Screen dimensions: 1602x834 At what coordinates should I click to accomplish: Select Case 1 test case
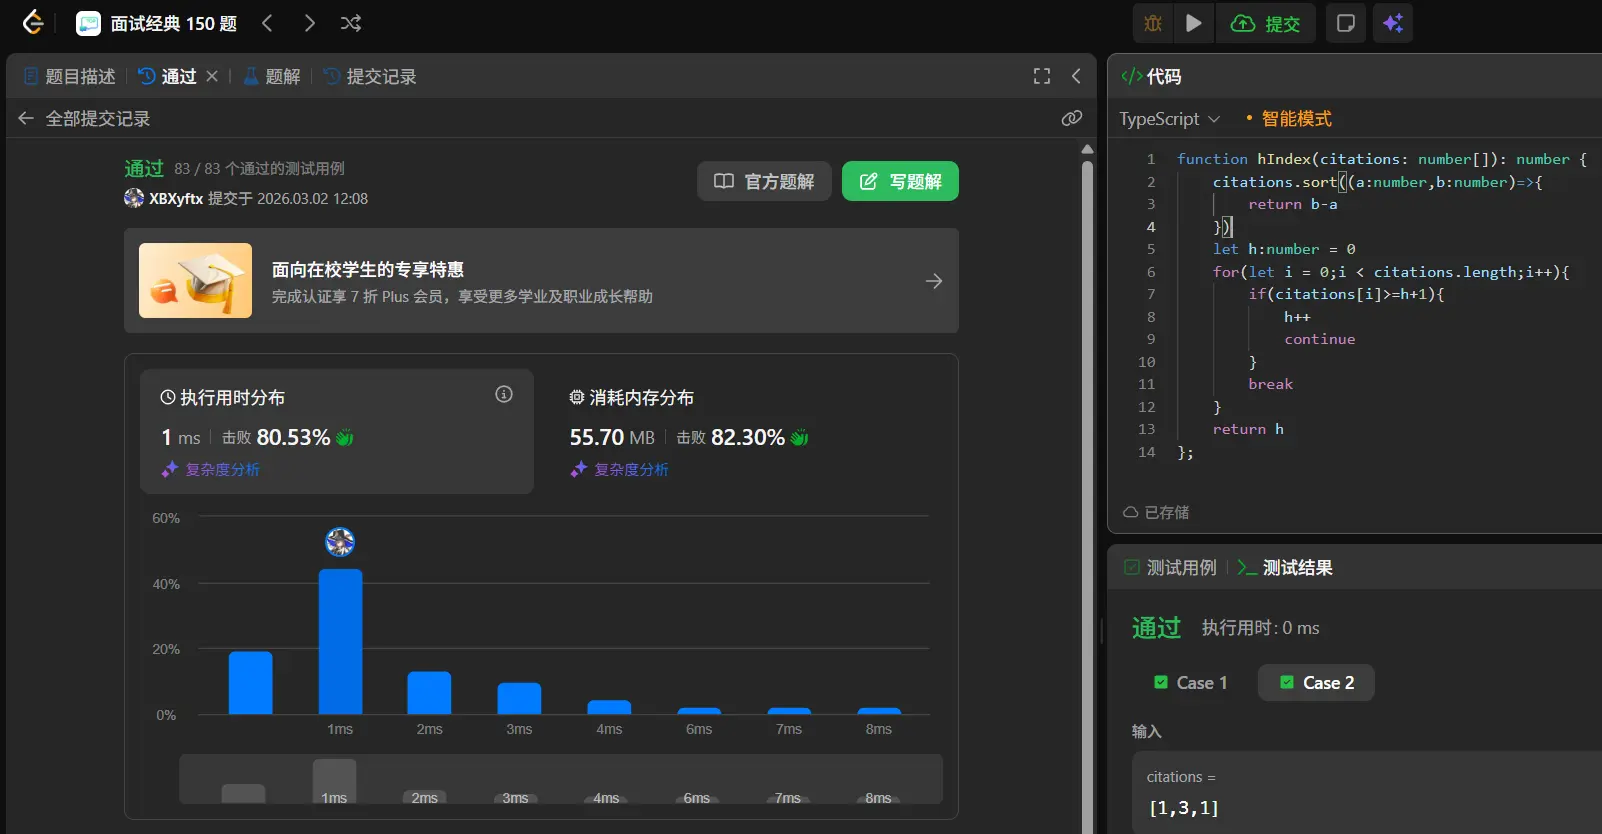pyautogui.click(x=1190, y=683)
